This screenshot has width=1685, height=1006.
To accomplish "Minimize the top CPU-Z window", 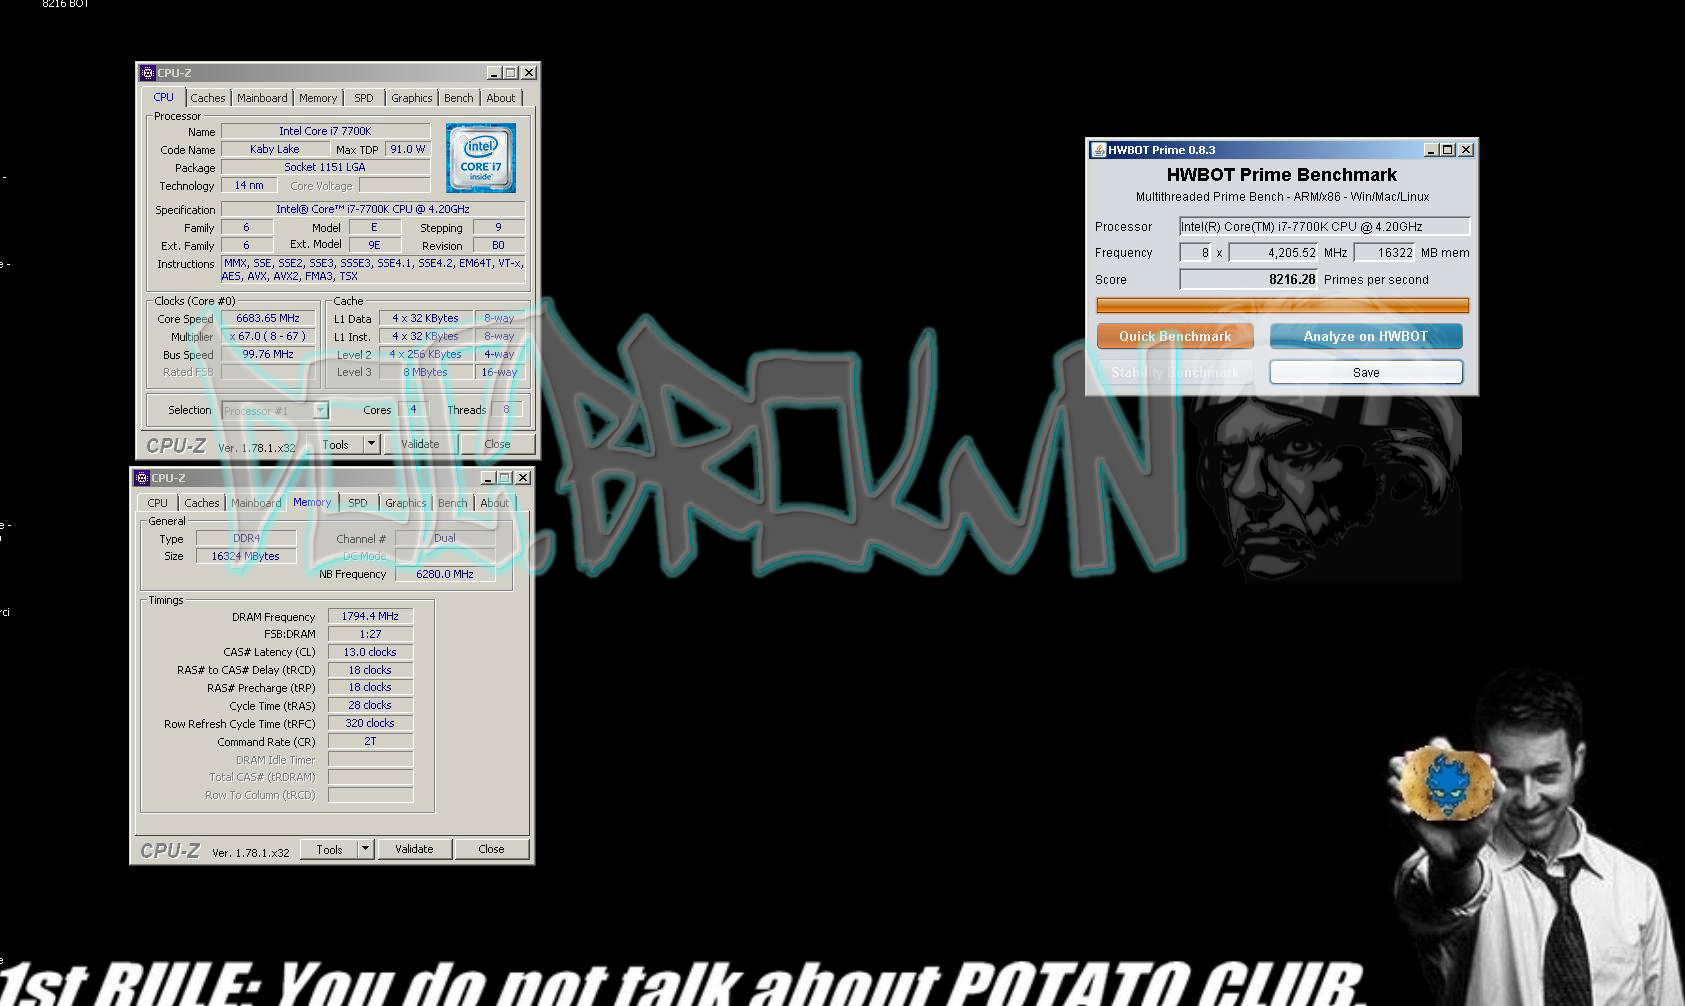I will point(494,73).
